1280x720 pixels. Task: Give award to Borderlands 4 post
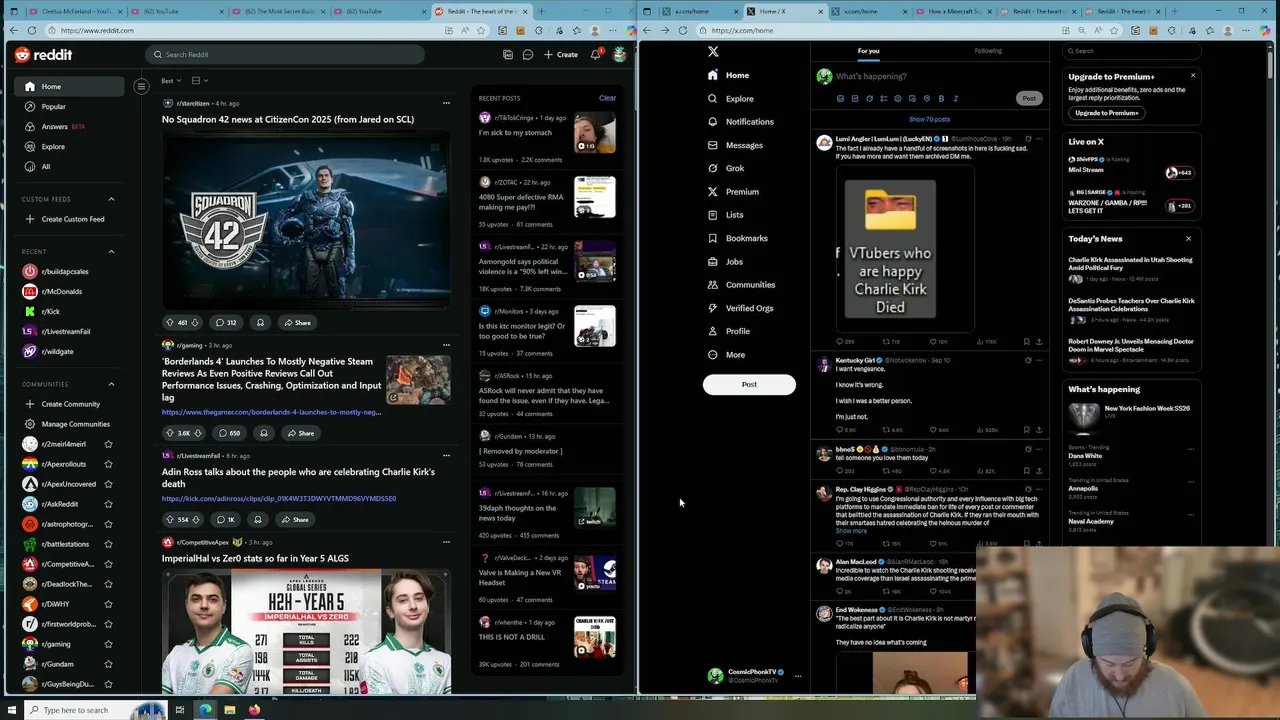click(264, 433)
